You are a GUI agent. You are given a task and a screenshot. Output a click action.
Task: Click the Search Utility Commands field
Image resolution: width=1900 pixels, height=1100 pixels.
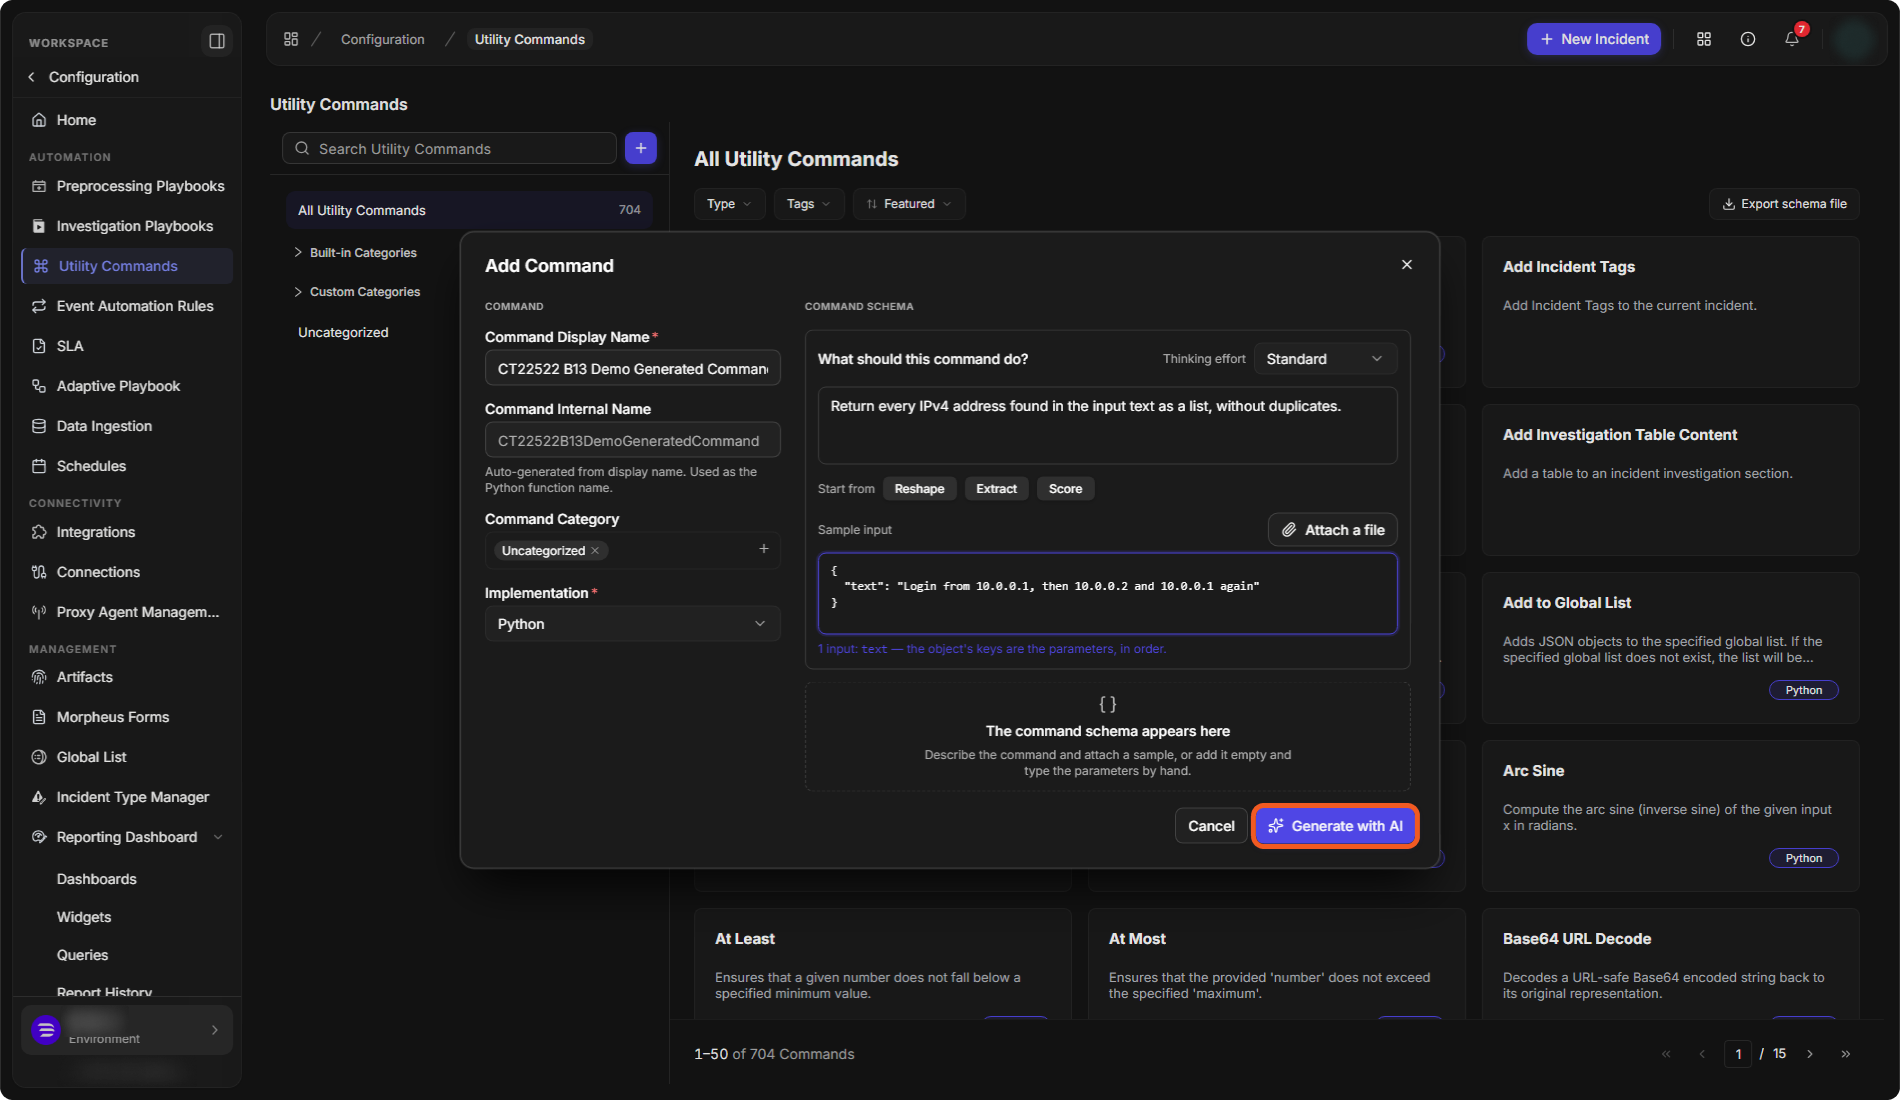coord(449,148)
